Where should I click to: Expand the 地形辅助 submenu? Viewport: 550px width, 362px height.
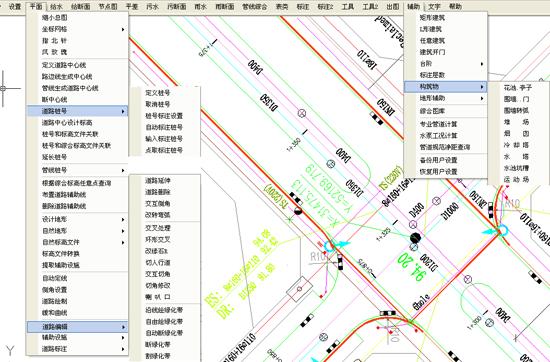pos(445,98)
